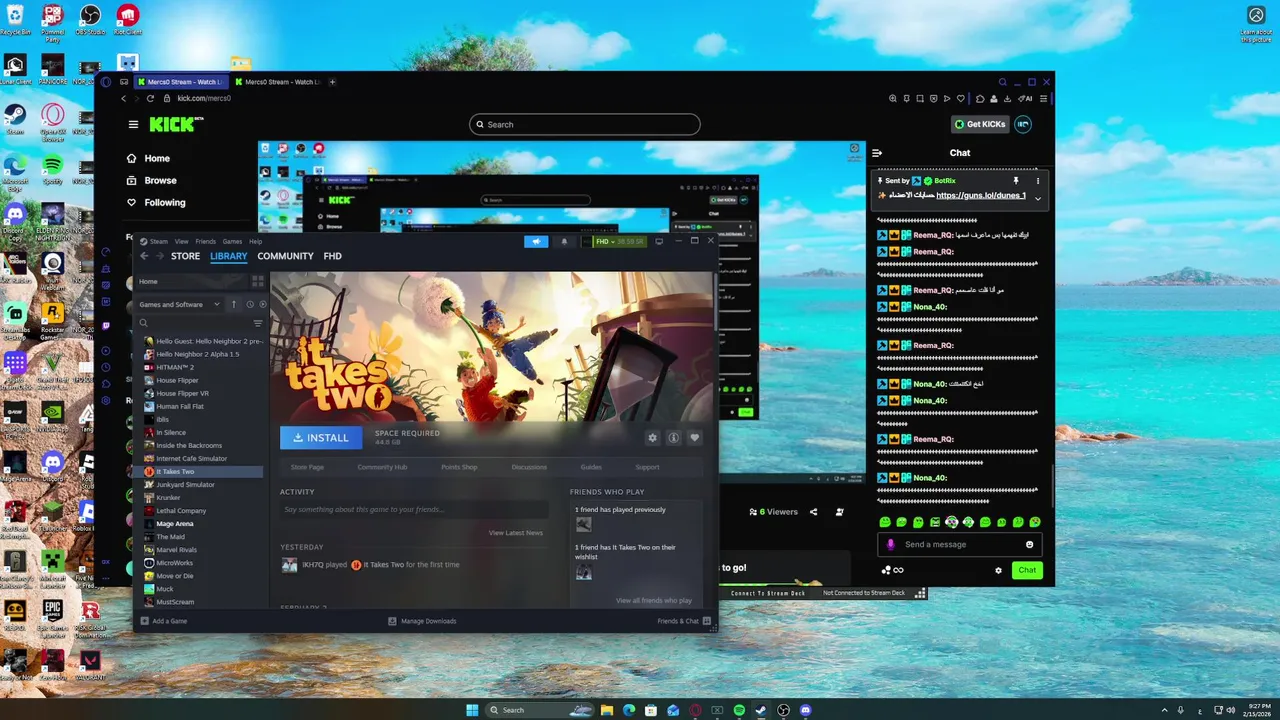Click the bookmark heart icon in browser toolbar

(961, 98)
